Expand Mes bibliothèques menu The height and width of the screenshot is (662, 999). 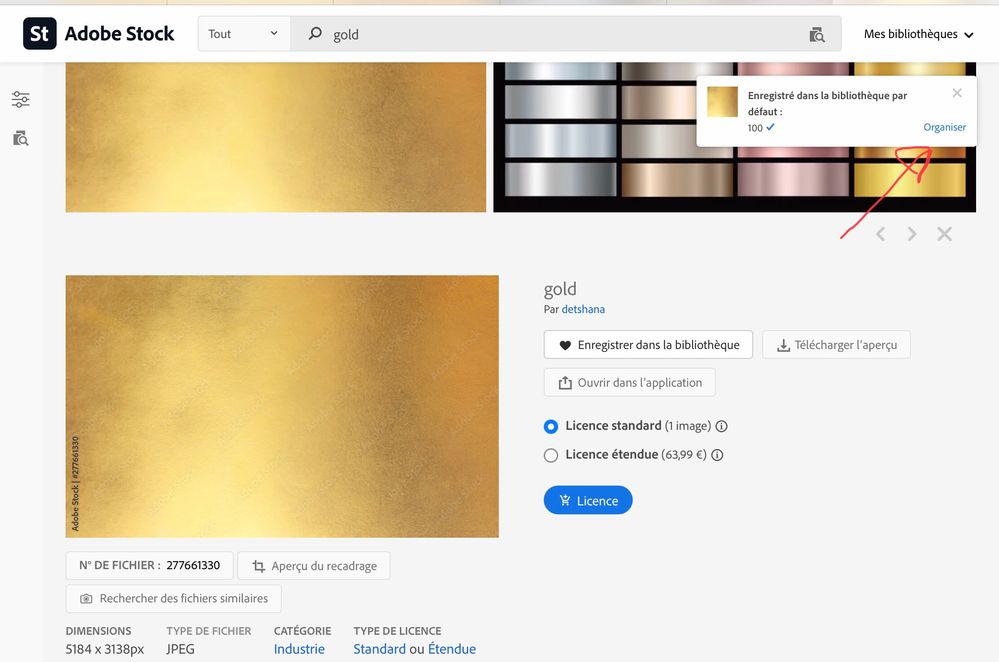point(918,34)
